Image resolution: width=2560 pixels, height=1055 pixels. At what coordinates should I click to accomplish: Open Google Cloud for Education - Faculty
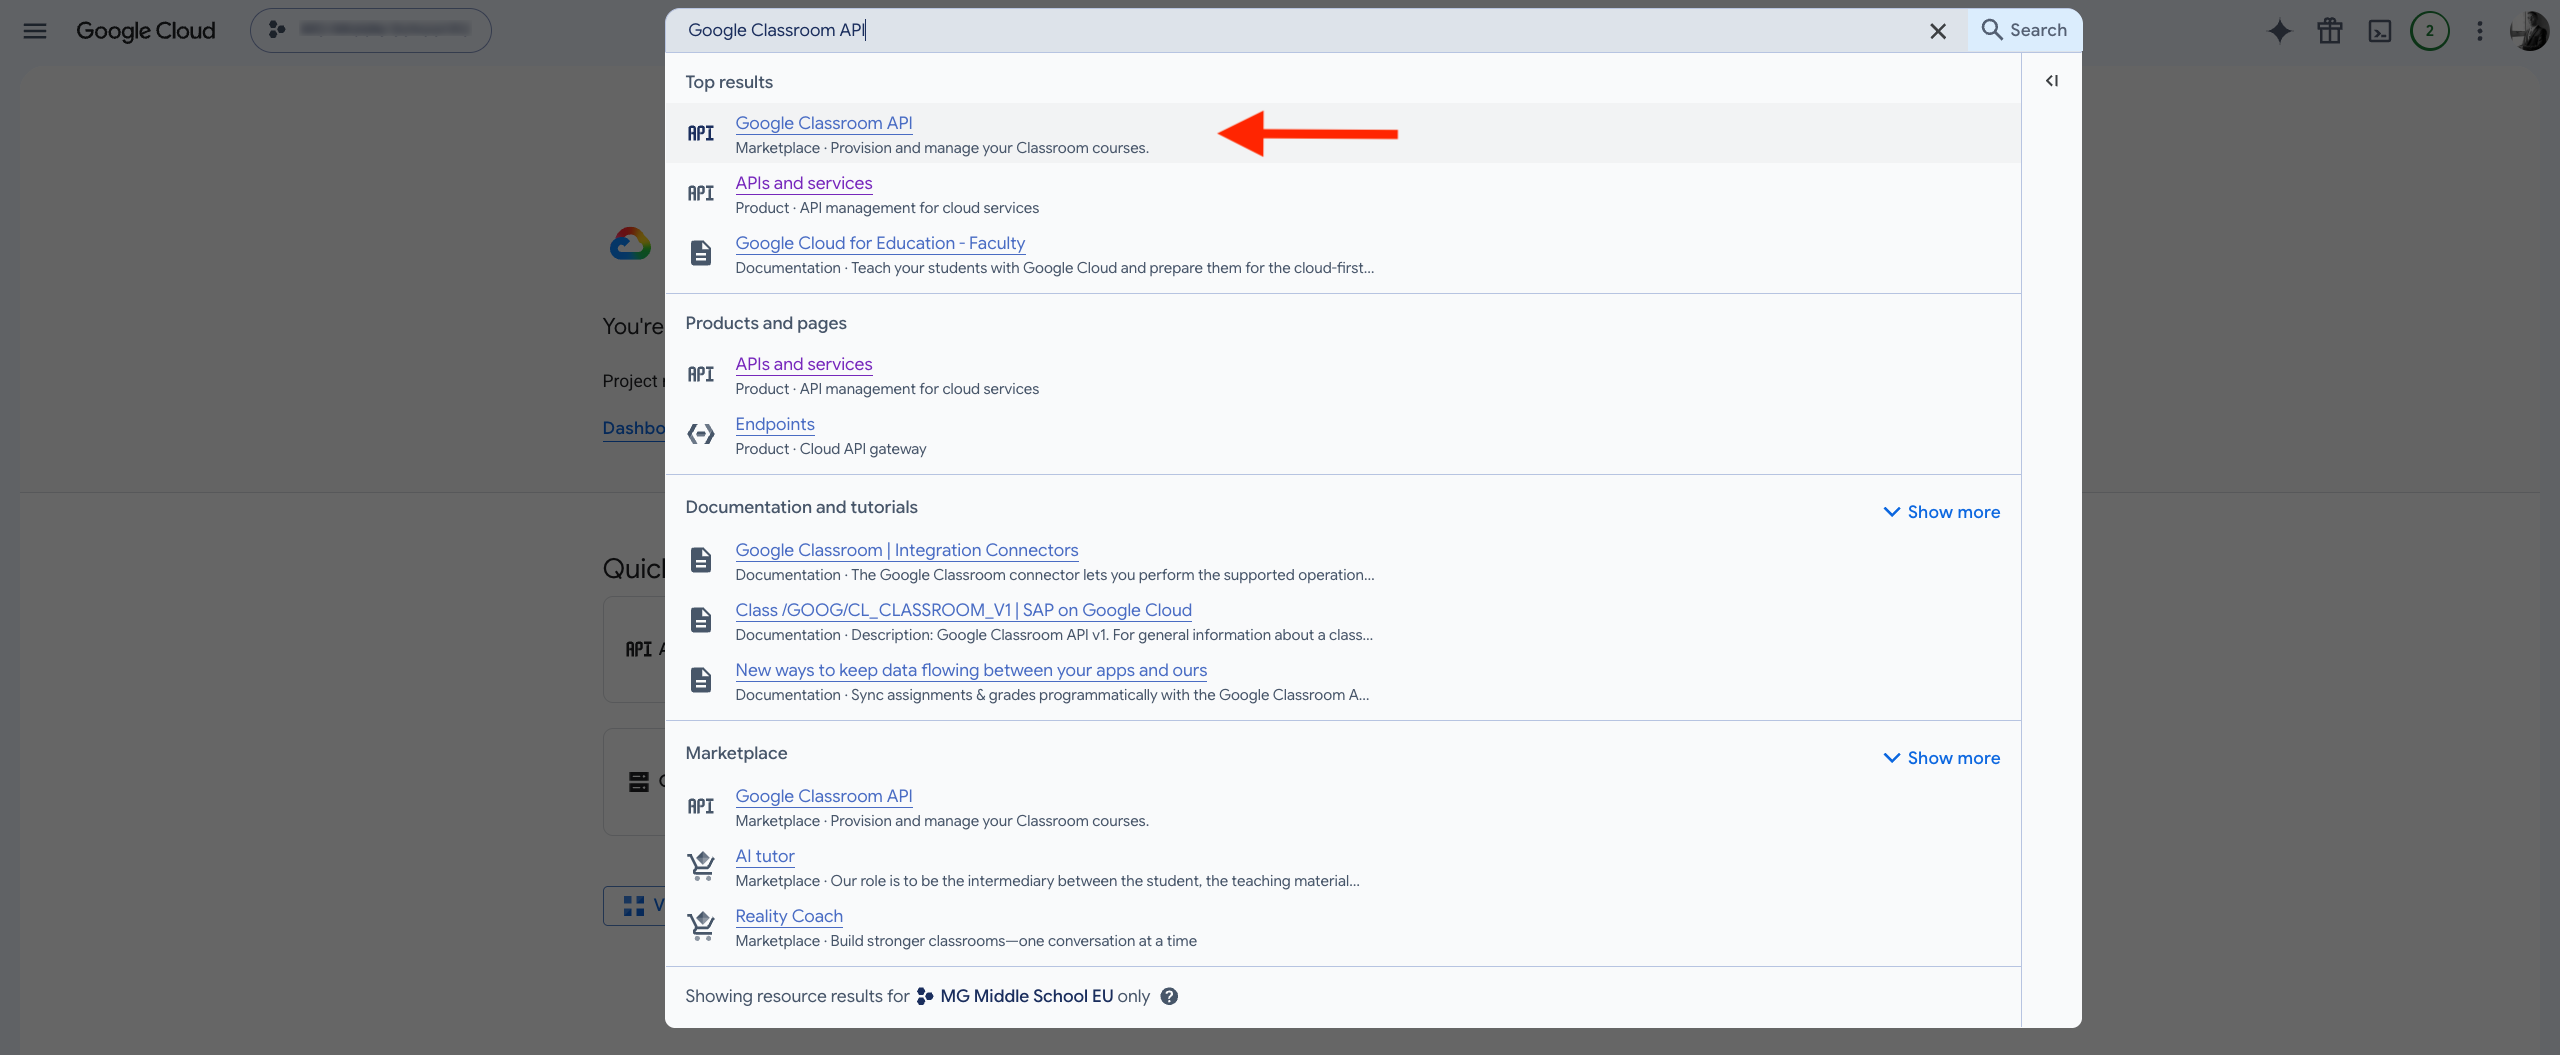(x=879, y=243)
